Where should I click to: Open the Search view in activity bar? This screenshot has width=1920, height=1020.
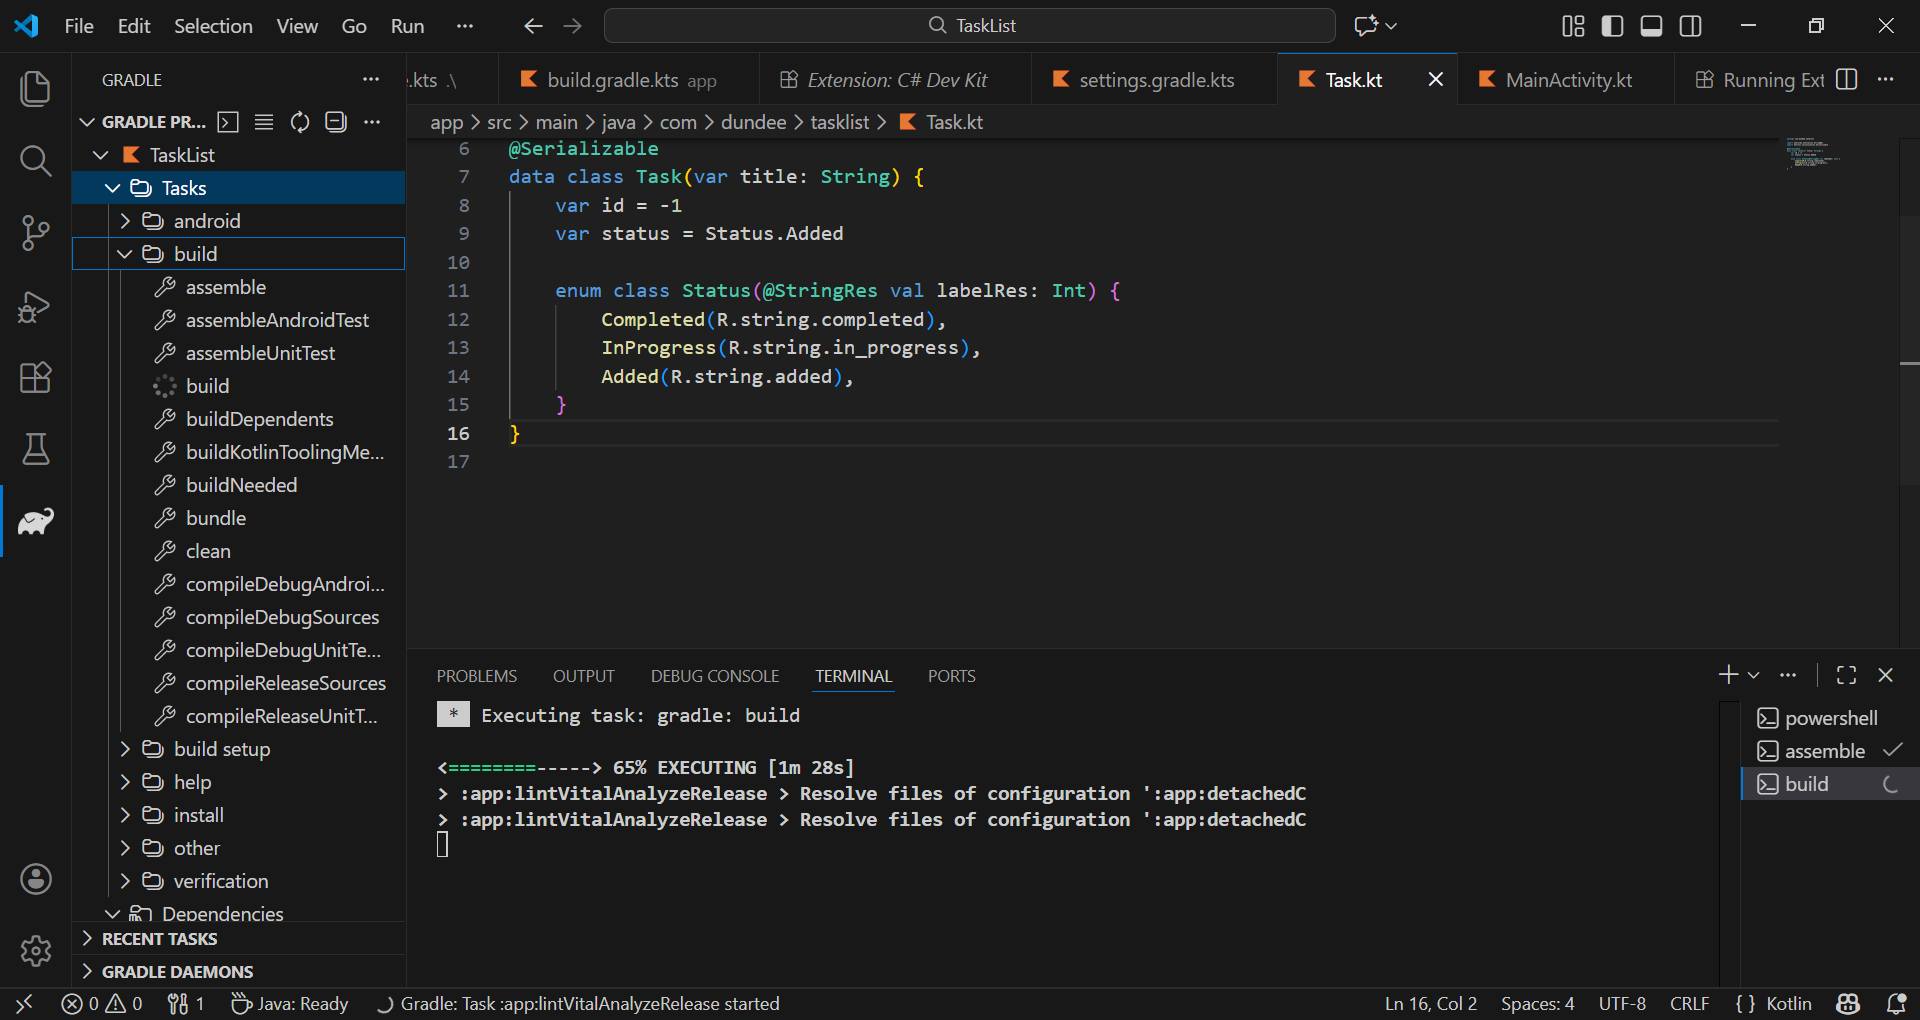pyautogui.click(x=36, y=160)
